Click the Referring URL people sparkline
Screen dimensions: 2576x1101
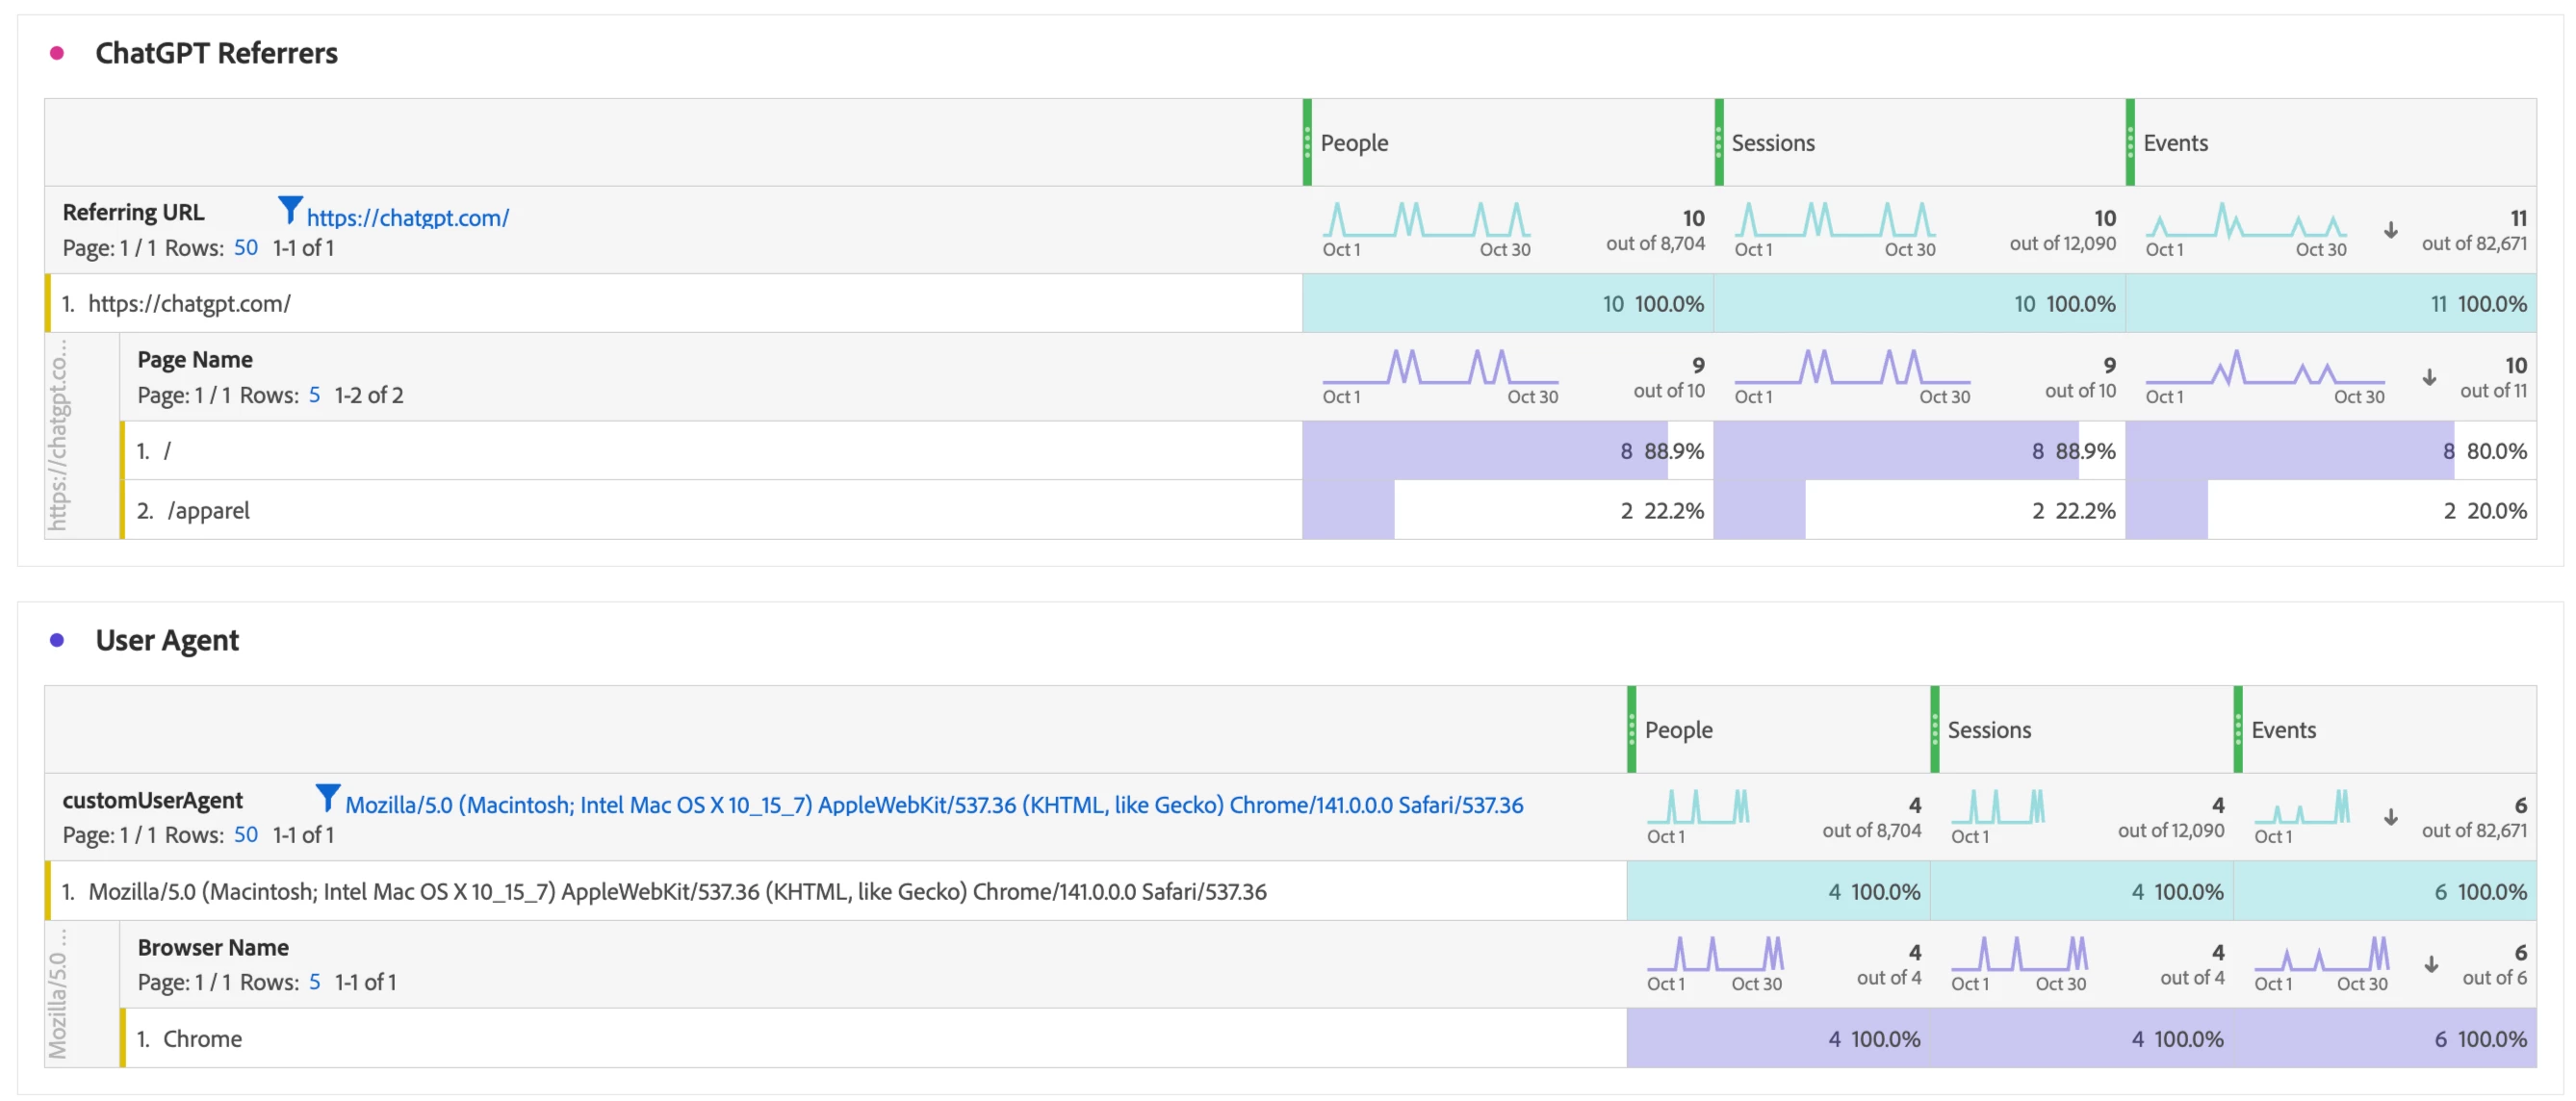1425,219
